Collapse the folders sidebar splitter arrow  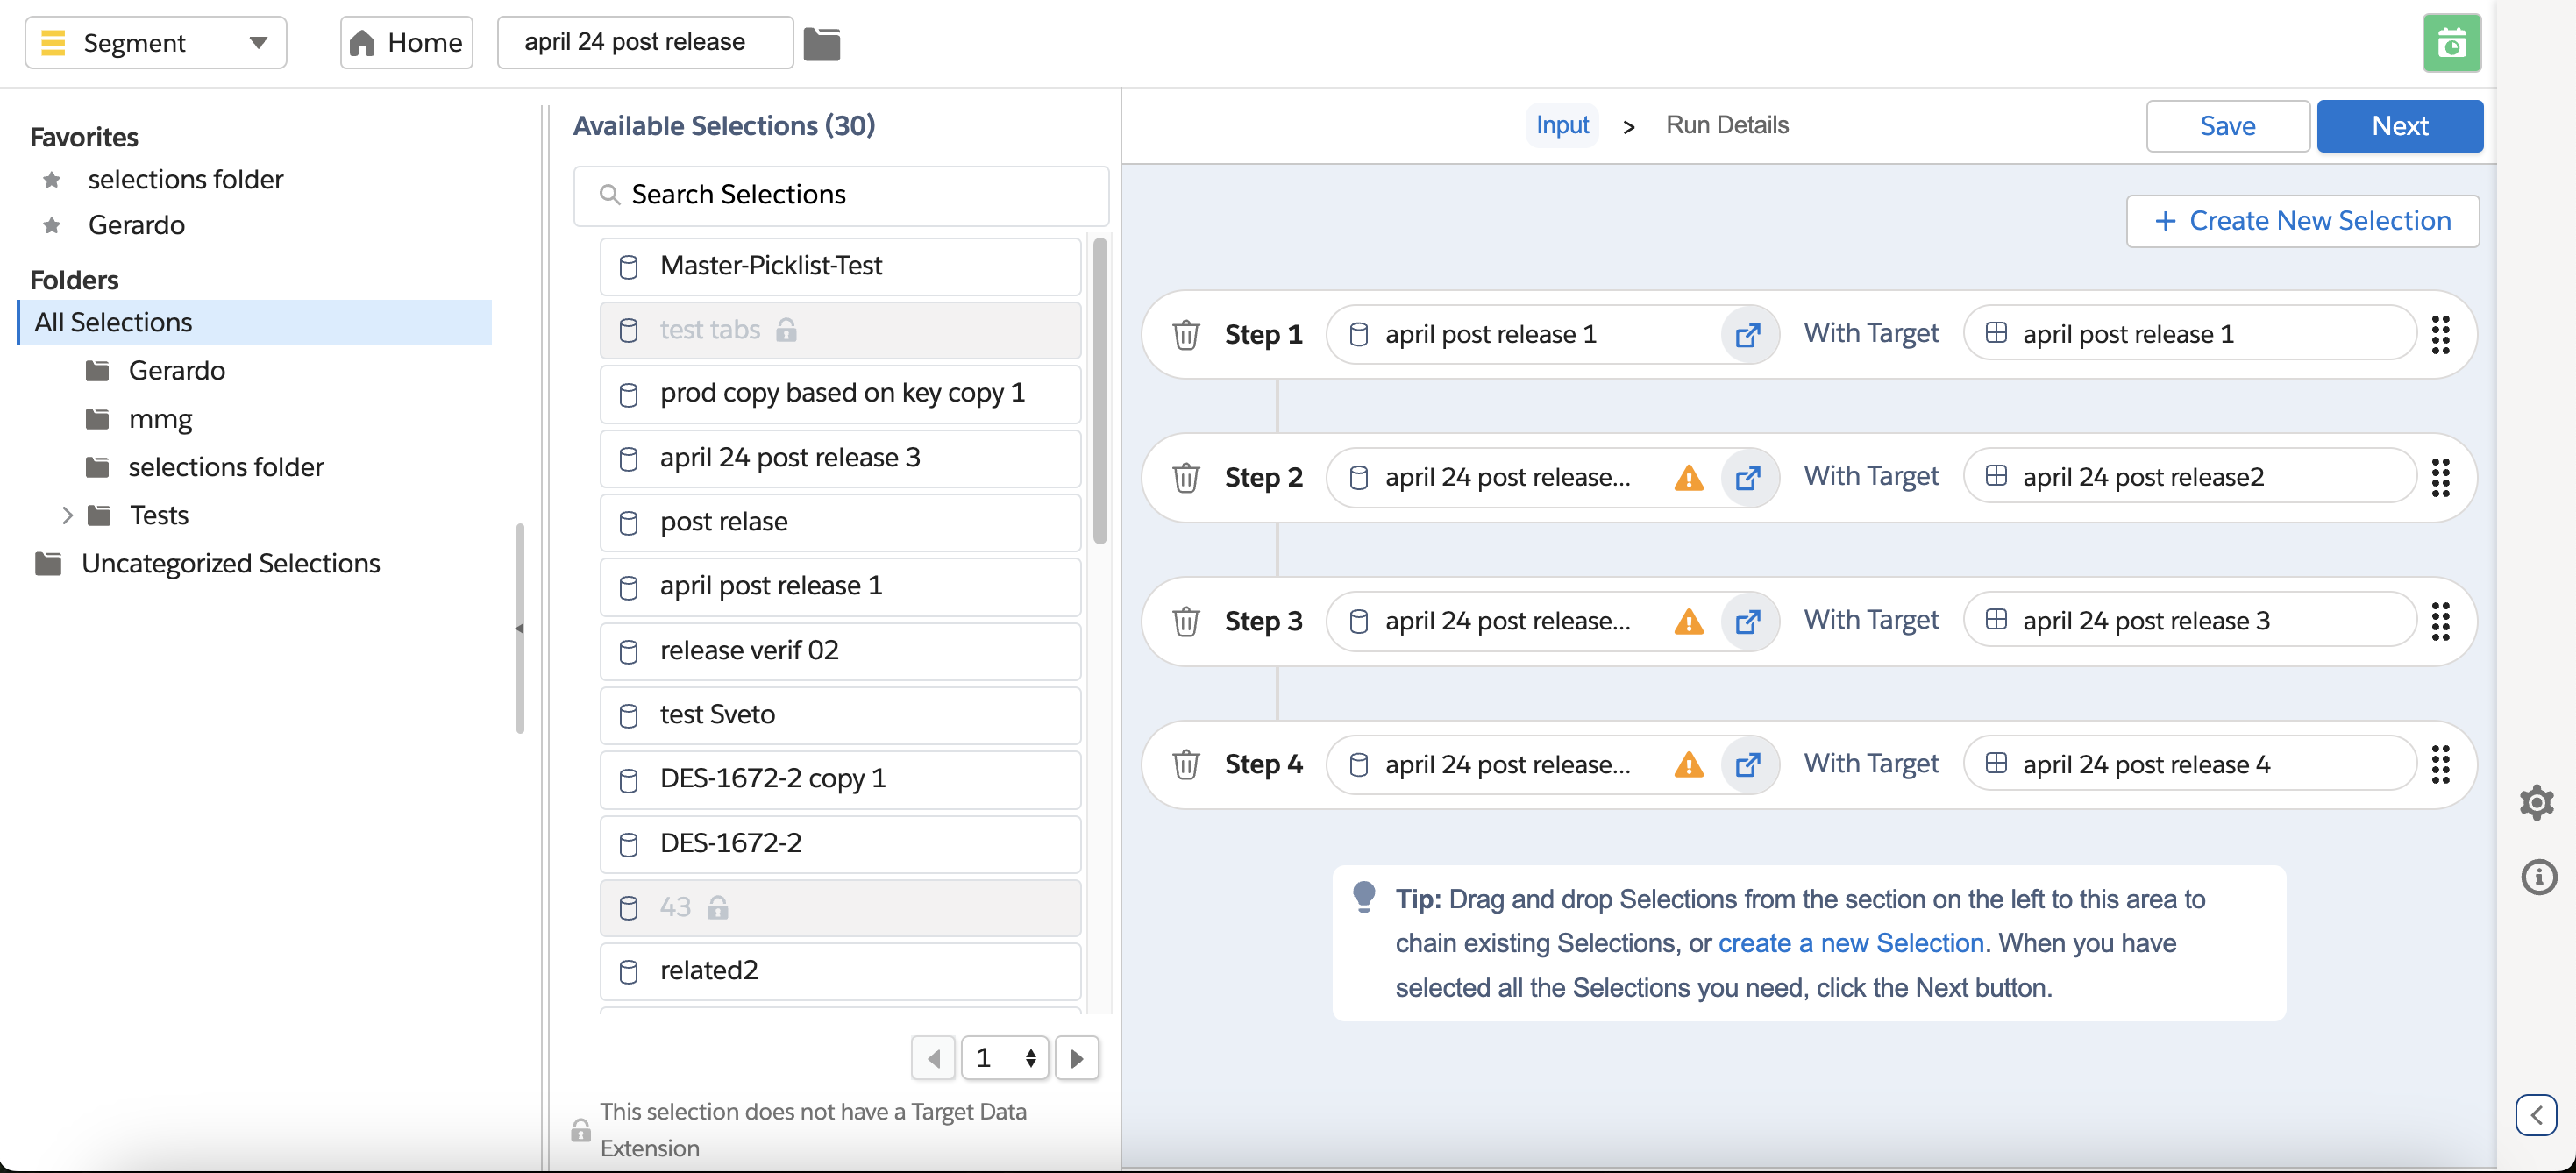point(519,628)
